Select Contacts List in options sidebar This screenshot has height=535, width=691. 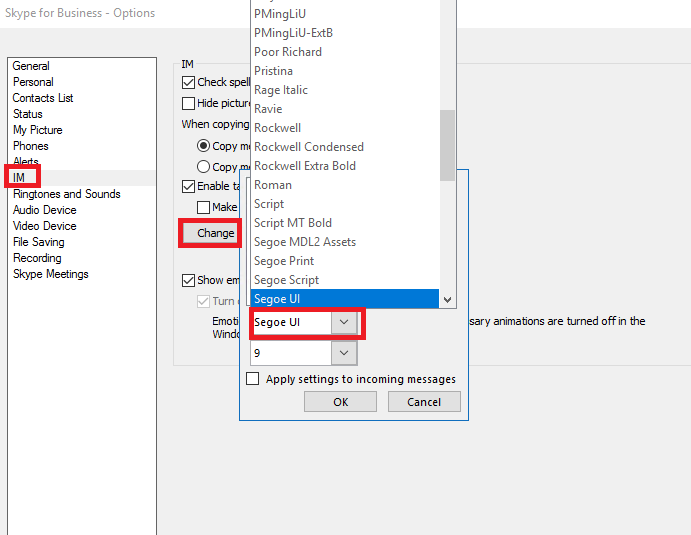43,98
